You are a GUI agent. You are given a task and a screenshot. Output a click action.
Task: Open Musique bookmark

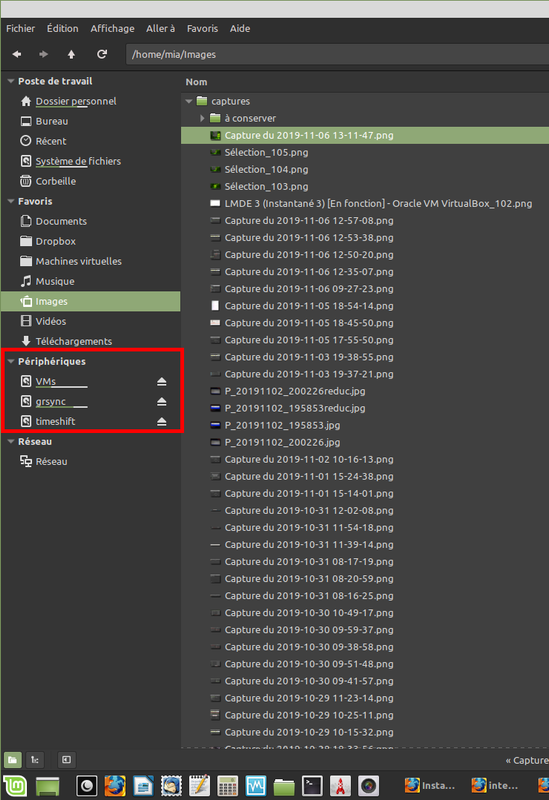(55, 281)
